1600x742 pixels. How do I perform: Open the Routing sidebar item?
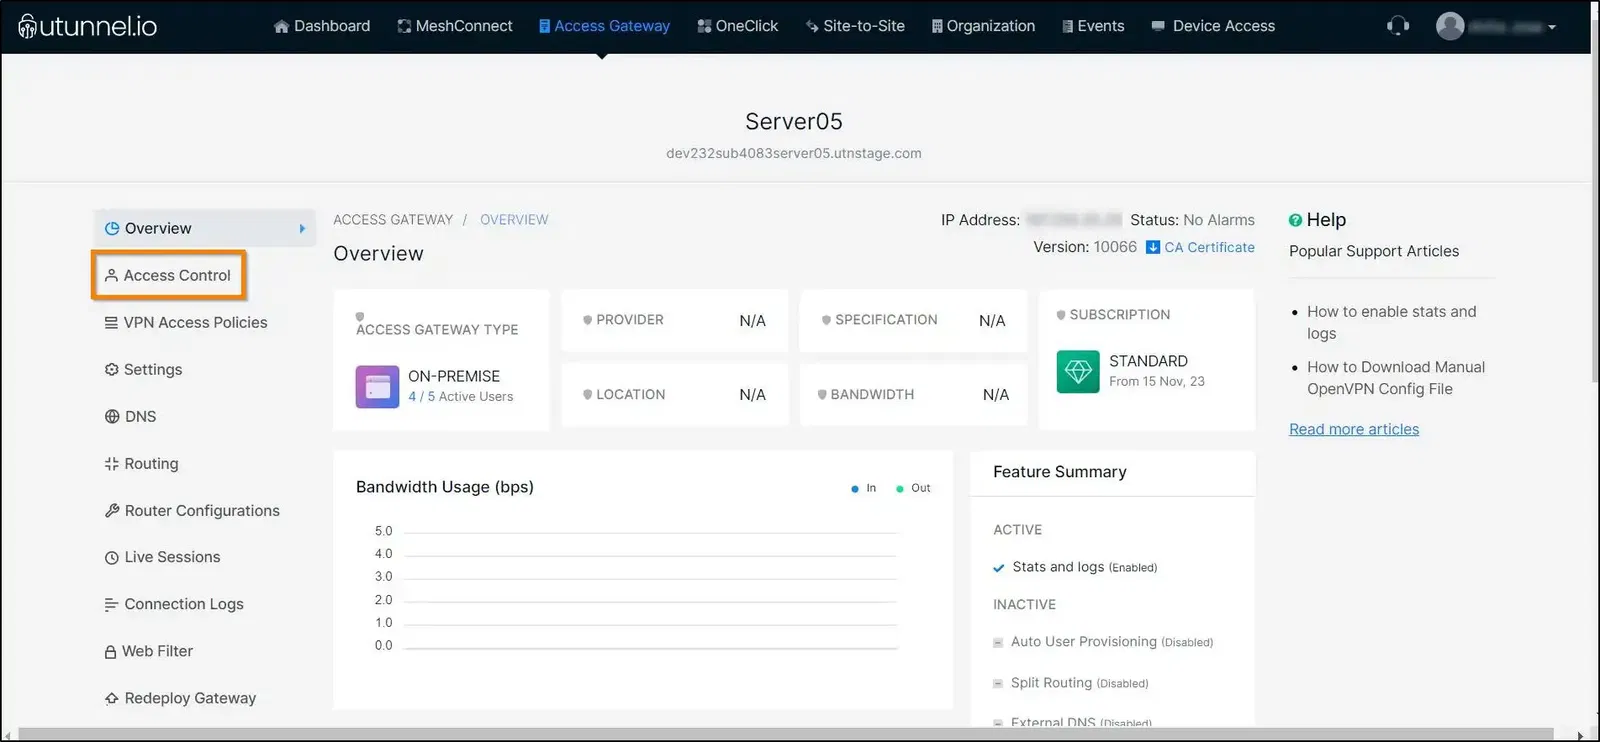(x=141, y=463)
